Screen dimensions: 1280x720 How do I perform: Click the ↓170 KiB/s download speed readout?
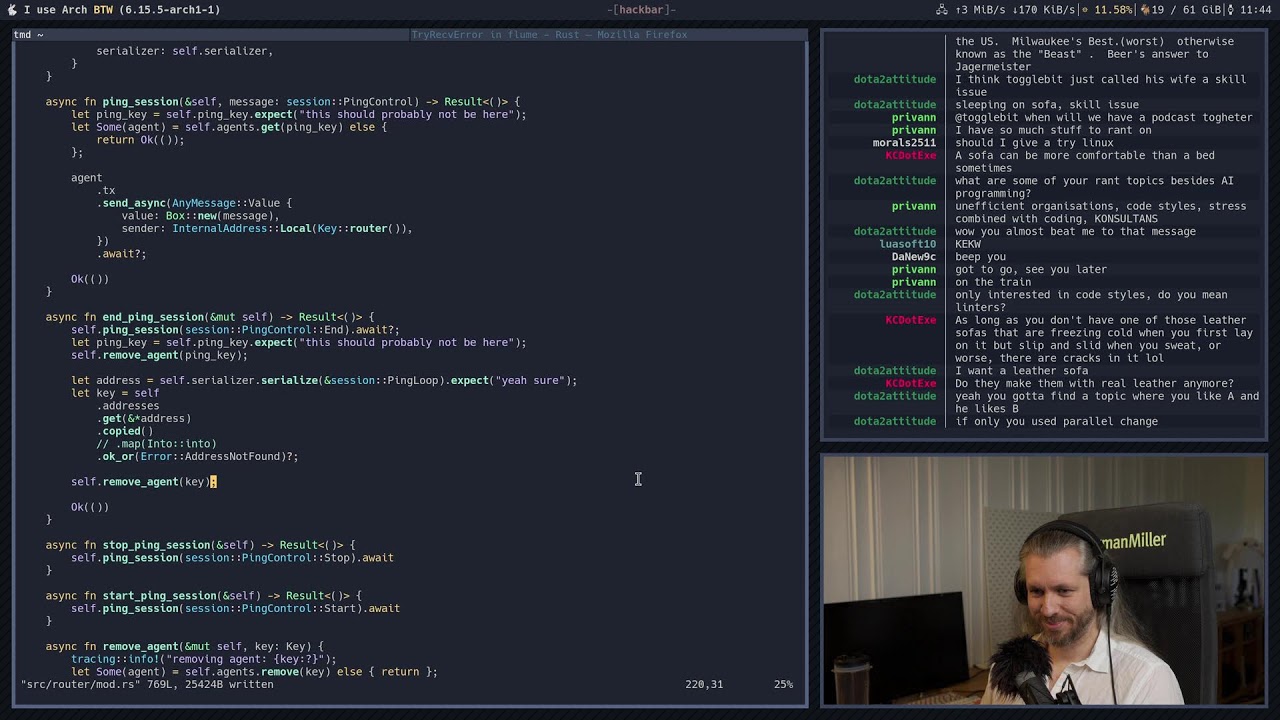[1044, 10]
